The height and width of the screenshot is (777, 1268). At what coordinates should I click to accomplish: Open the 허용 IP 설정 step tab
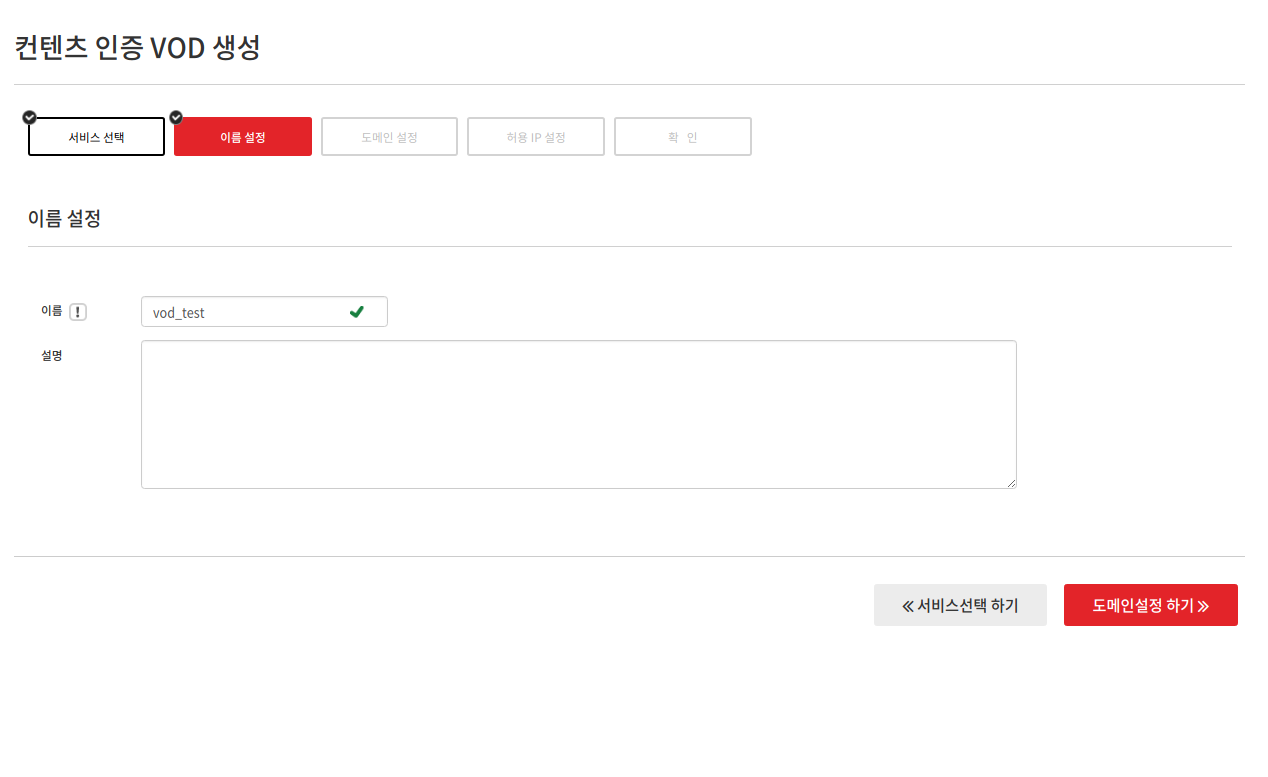[536, 137]
